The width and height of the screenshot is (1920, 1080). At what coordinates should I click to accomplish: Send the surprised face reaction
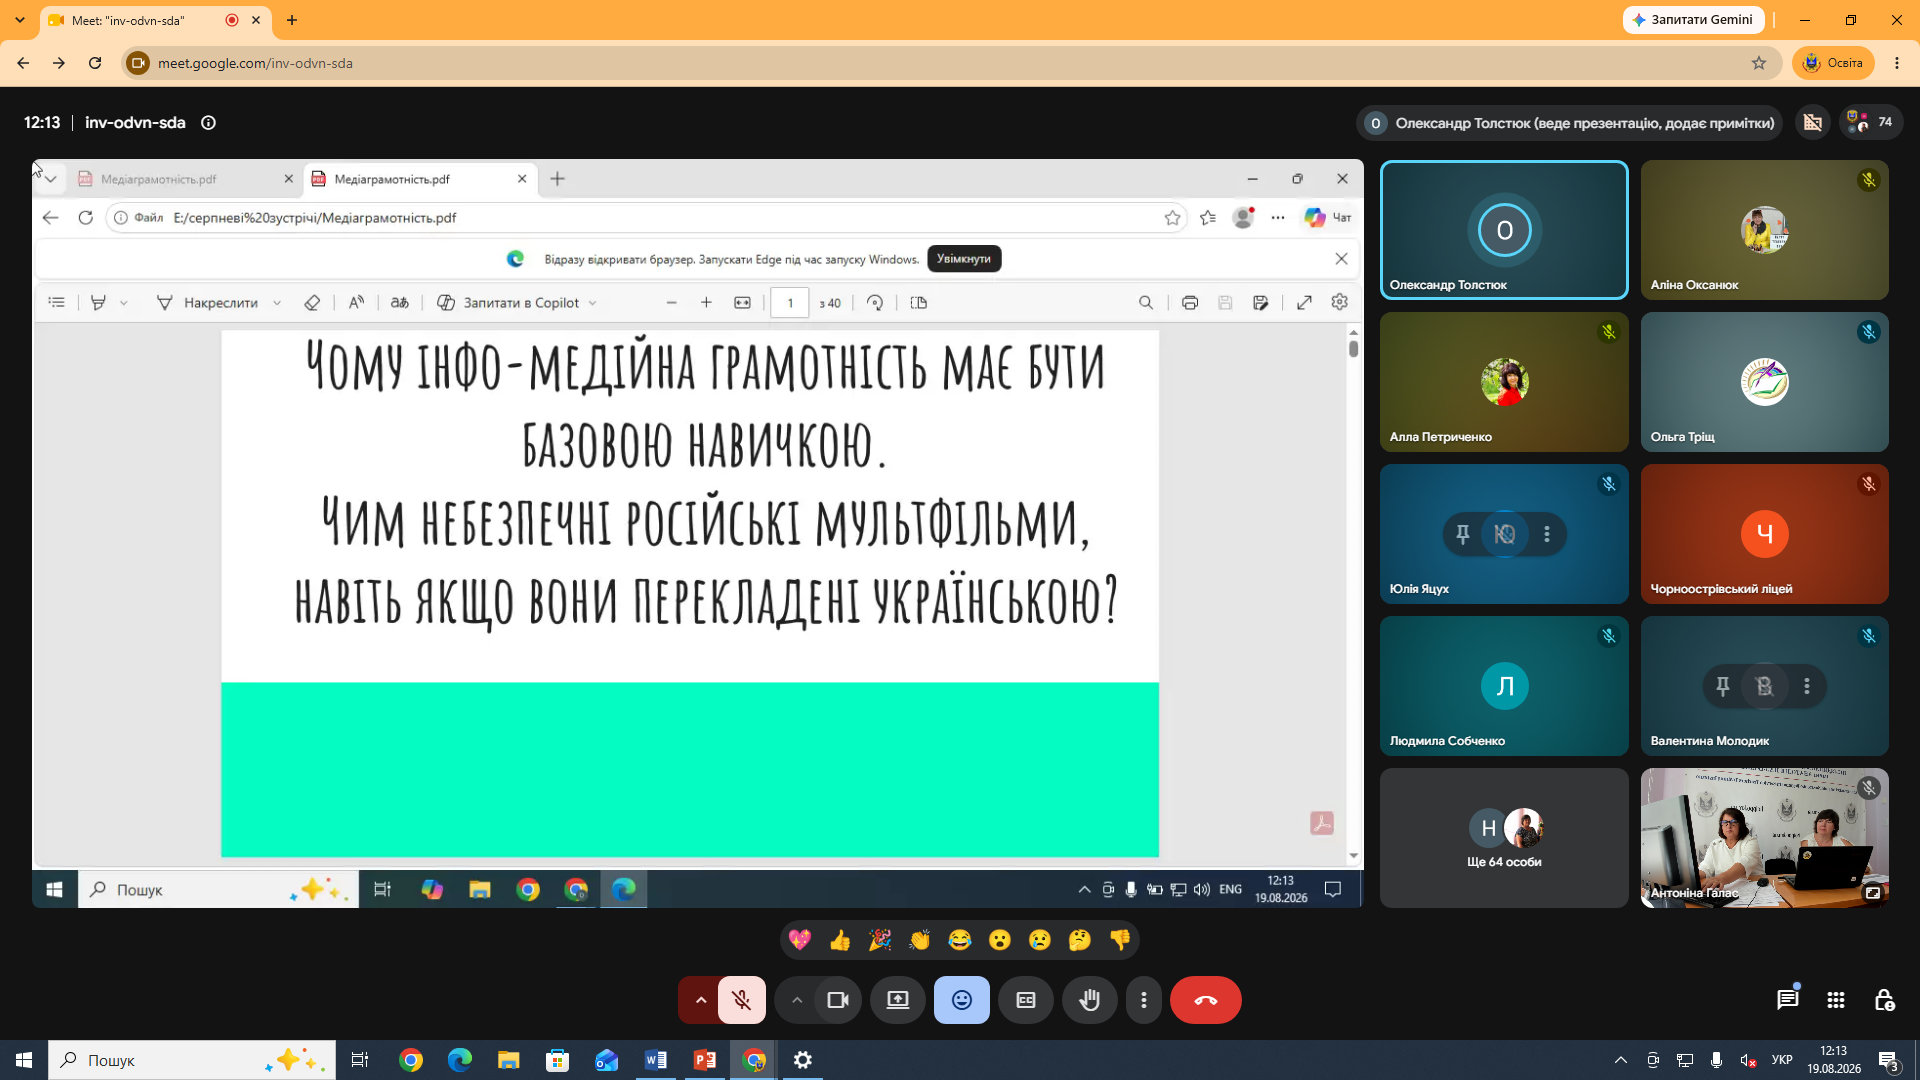[1000, 940]
